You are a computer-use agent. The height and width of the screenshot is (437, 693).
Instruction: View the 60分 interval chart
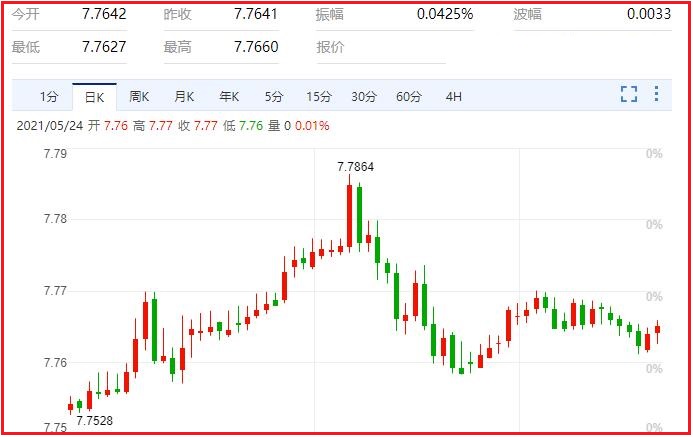click(x=409, y=96)
